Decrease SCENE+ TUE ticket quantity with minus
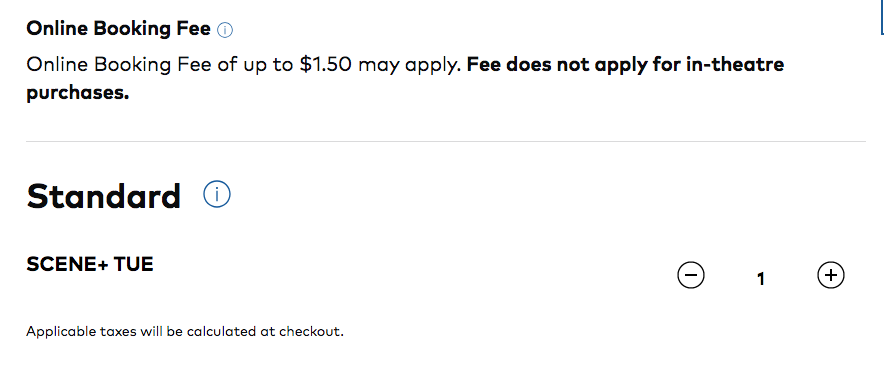Viewport: 884px width, 368px height. (x=691, y=275)
